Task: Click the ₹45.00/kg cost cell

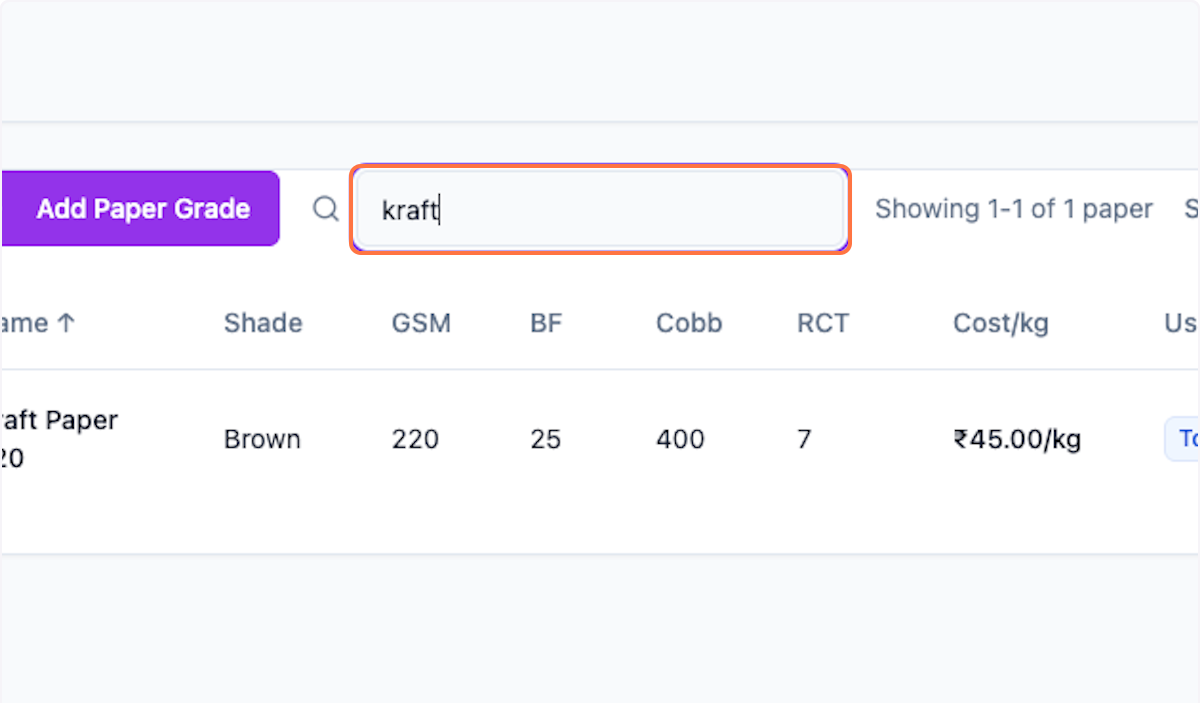Action: click(x=1017, y=439)
